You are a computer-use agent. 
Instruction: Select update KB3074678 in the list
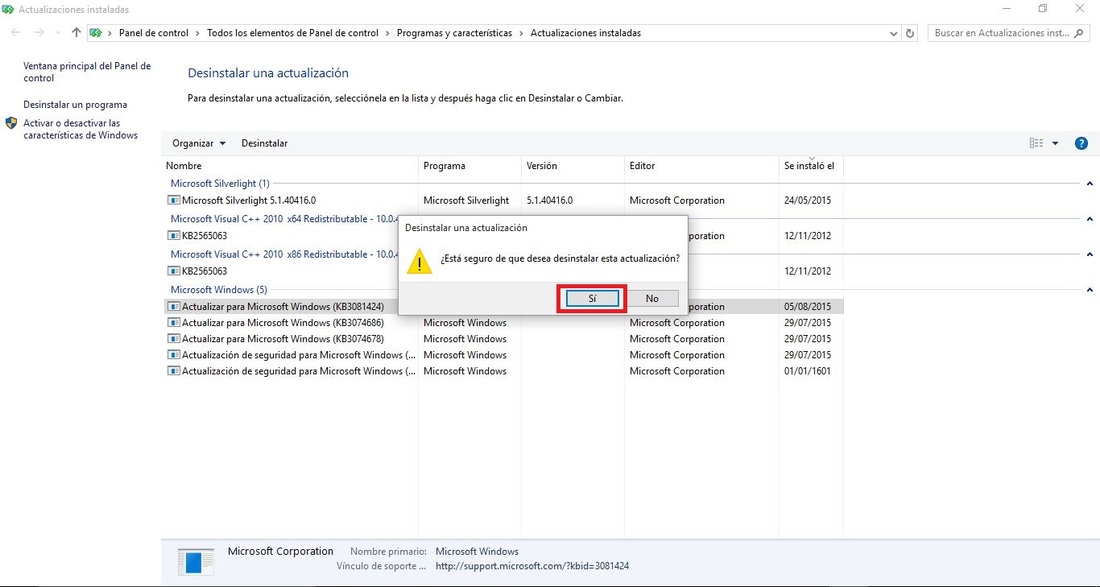click(504, 339)
